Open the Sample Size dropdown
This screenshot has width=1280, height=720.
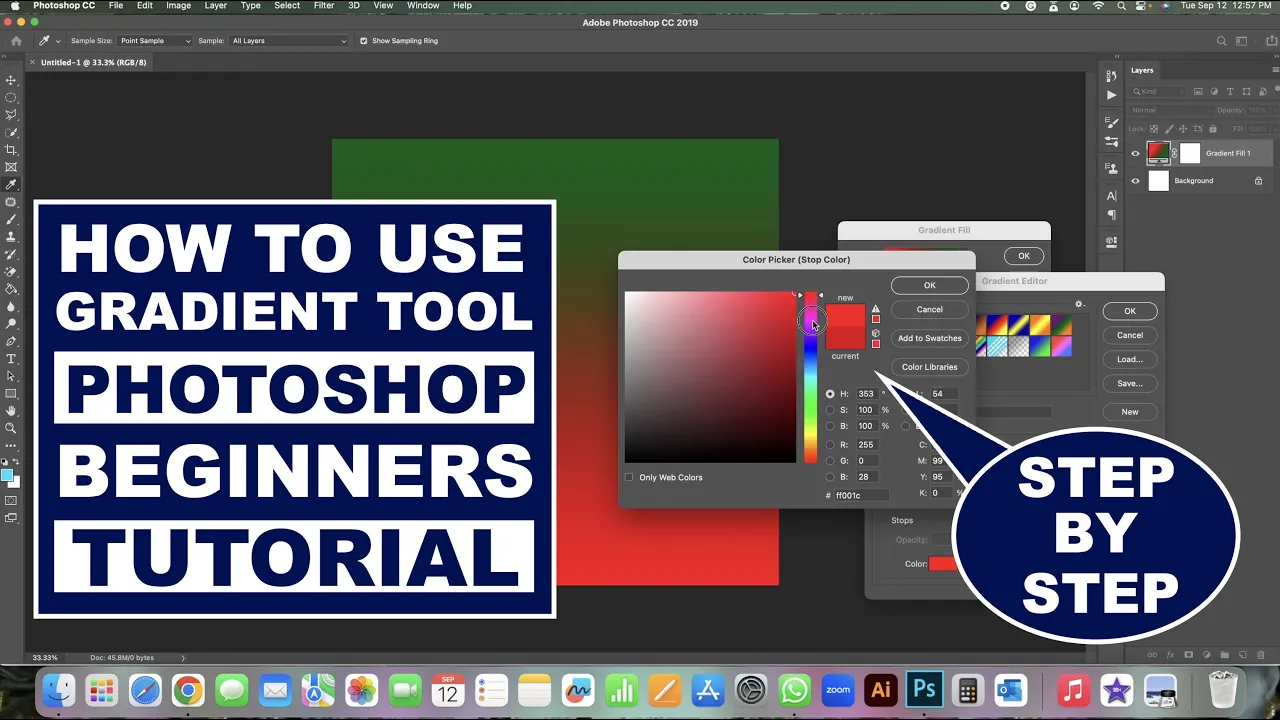coord(155,41)
